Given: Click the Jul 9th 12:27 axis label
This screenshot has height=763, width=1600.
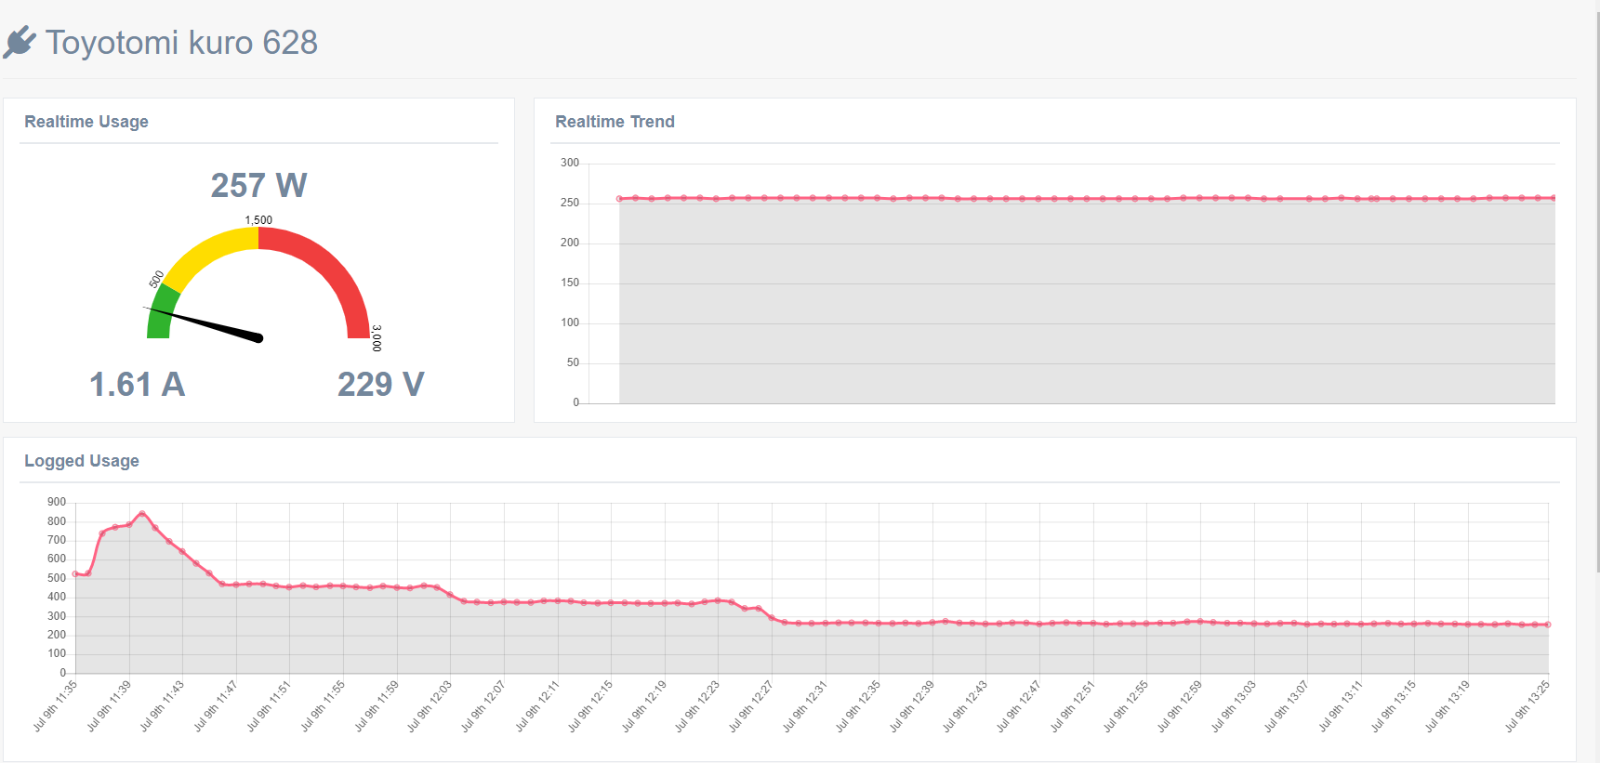Looking at the screenshot, I should pyautogui.click(x=751, y=706).
